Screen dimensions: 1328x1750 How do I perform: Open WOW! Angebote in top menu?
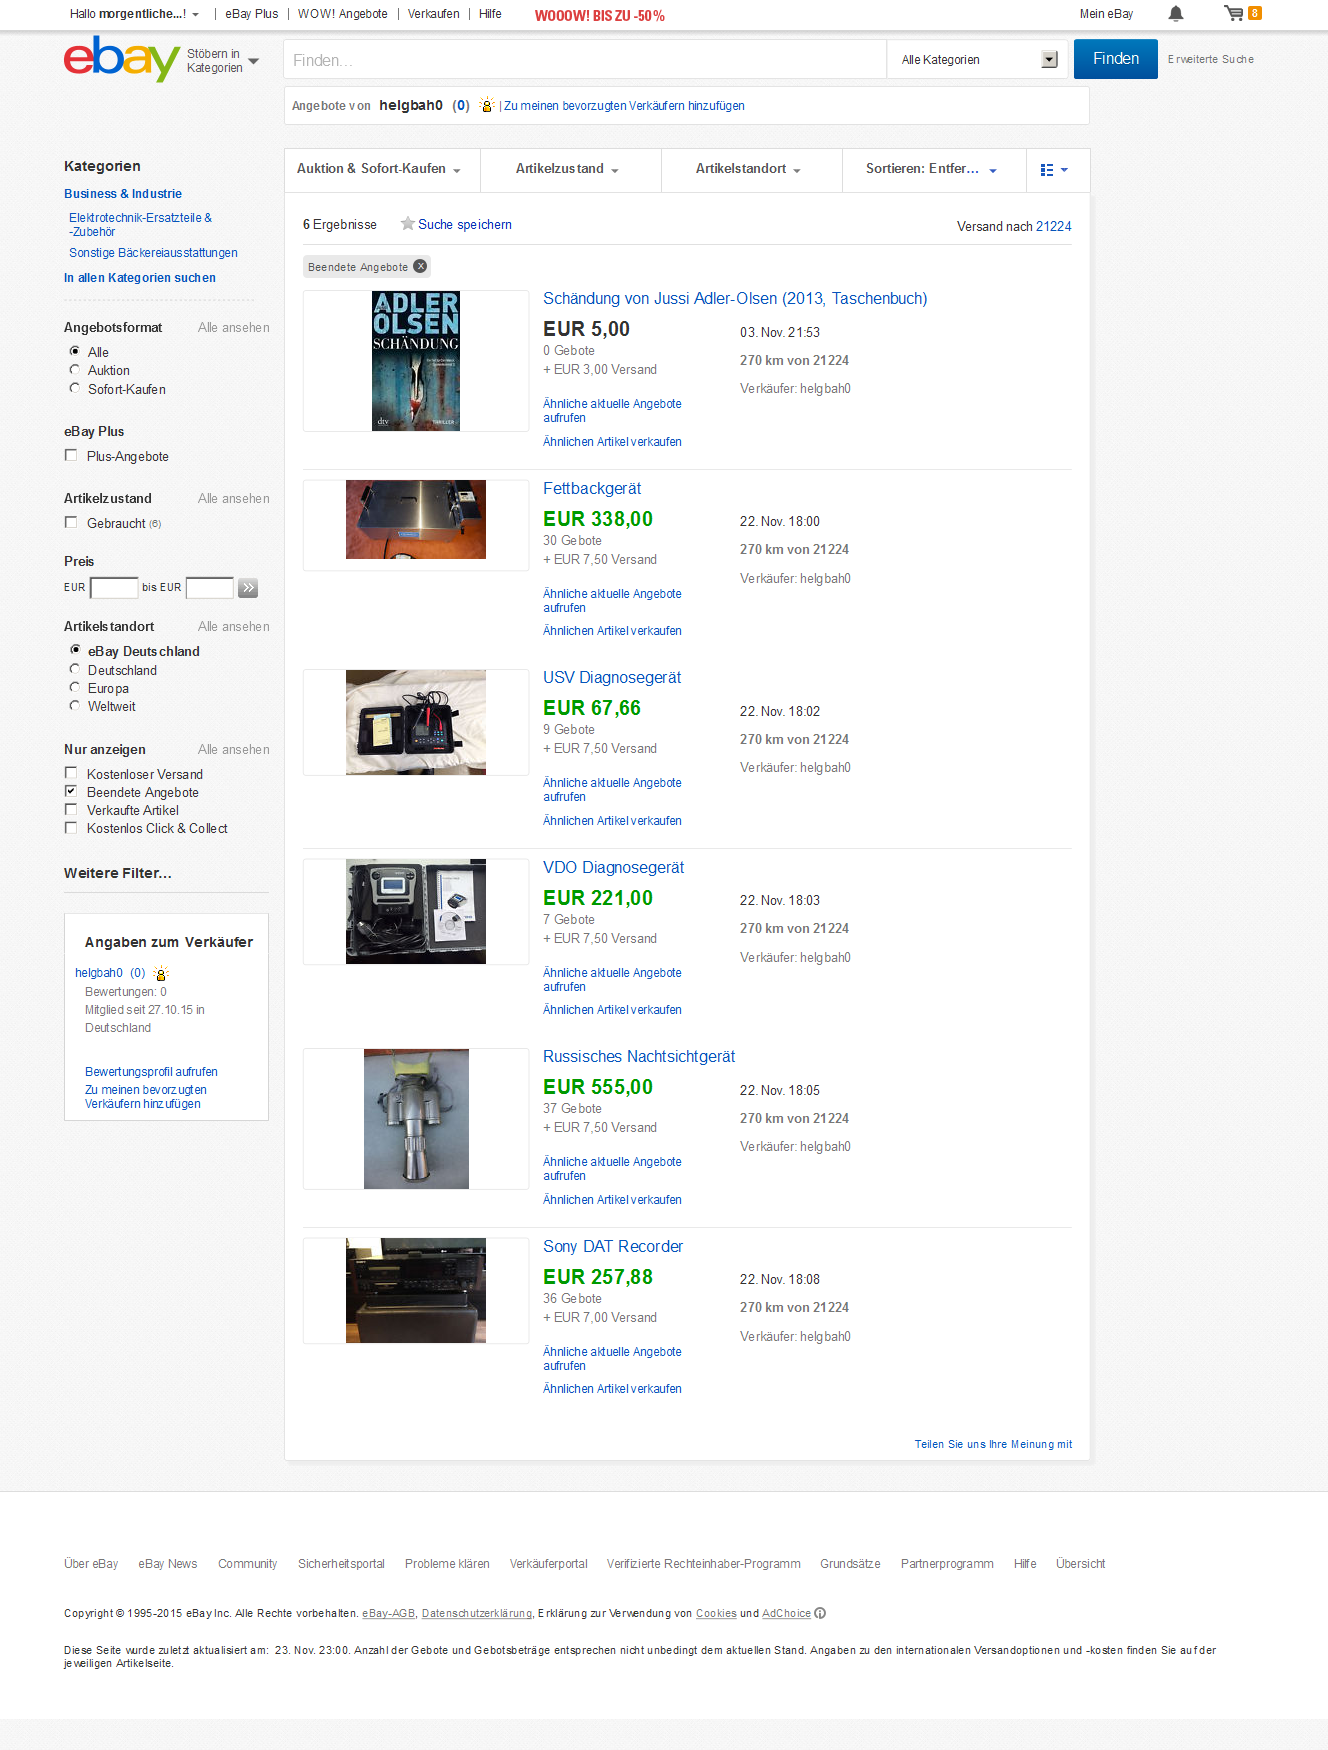point(342,14)
